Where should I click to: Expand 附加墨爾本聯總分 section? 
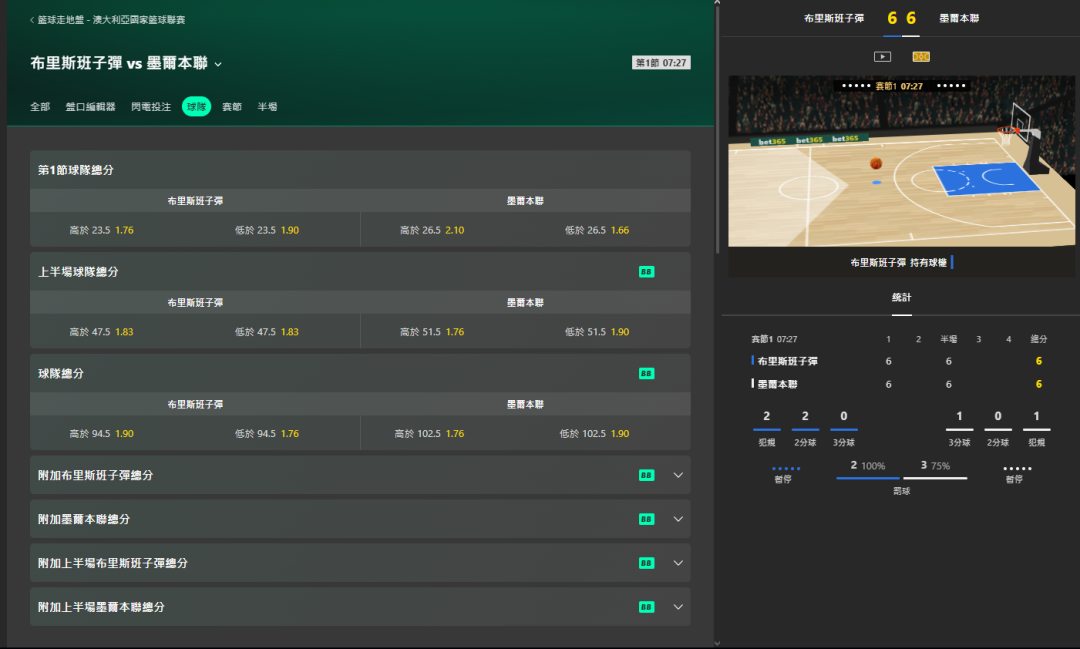pyautogui.click(x=678, y=519)
